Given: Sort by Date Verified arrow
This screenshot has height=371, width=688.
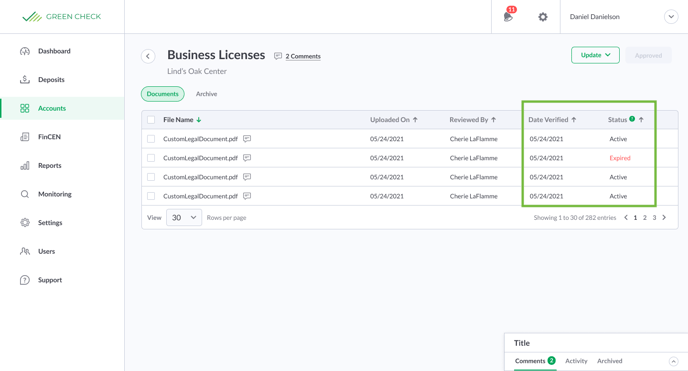Looking at the screenshot, I should click(x=574, y=120).
